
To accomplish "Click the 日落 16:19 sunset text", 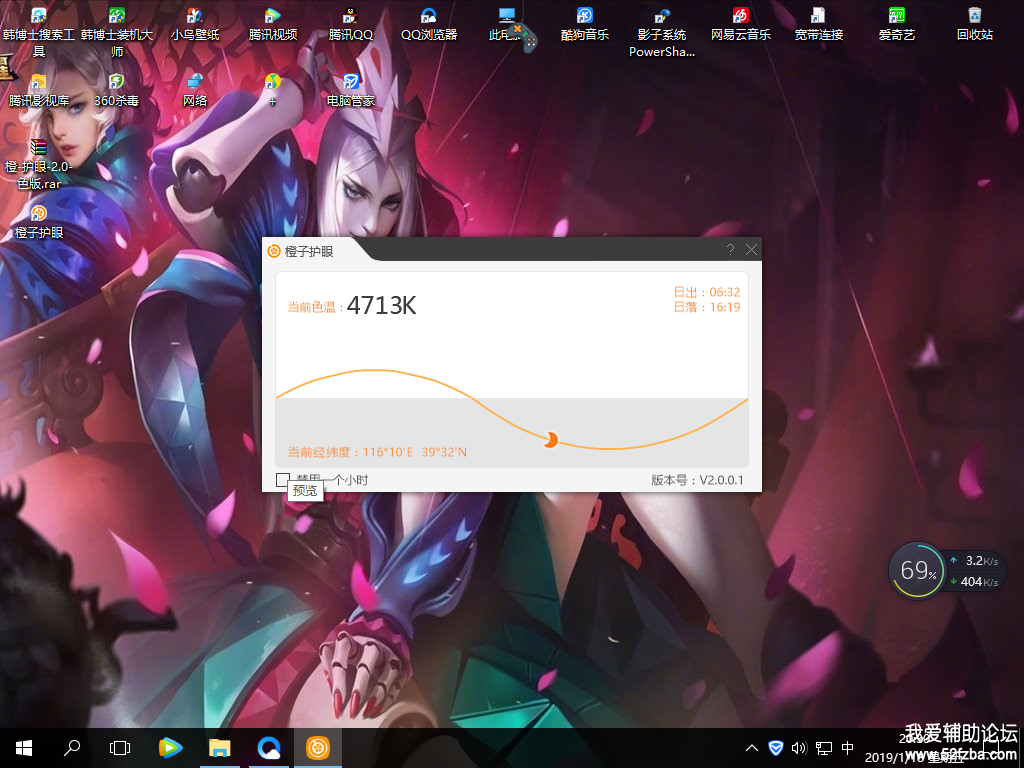I will click(x=707, y=307).
